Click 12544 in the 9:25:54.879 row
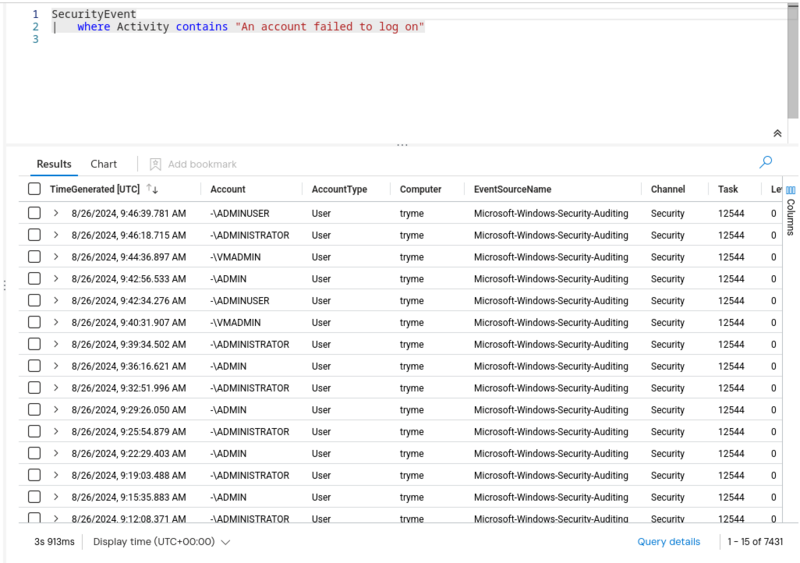800x563 pixels. (731, 432)
